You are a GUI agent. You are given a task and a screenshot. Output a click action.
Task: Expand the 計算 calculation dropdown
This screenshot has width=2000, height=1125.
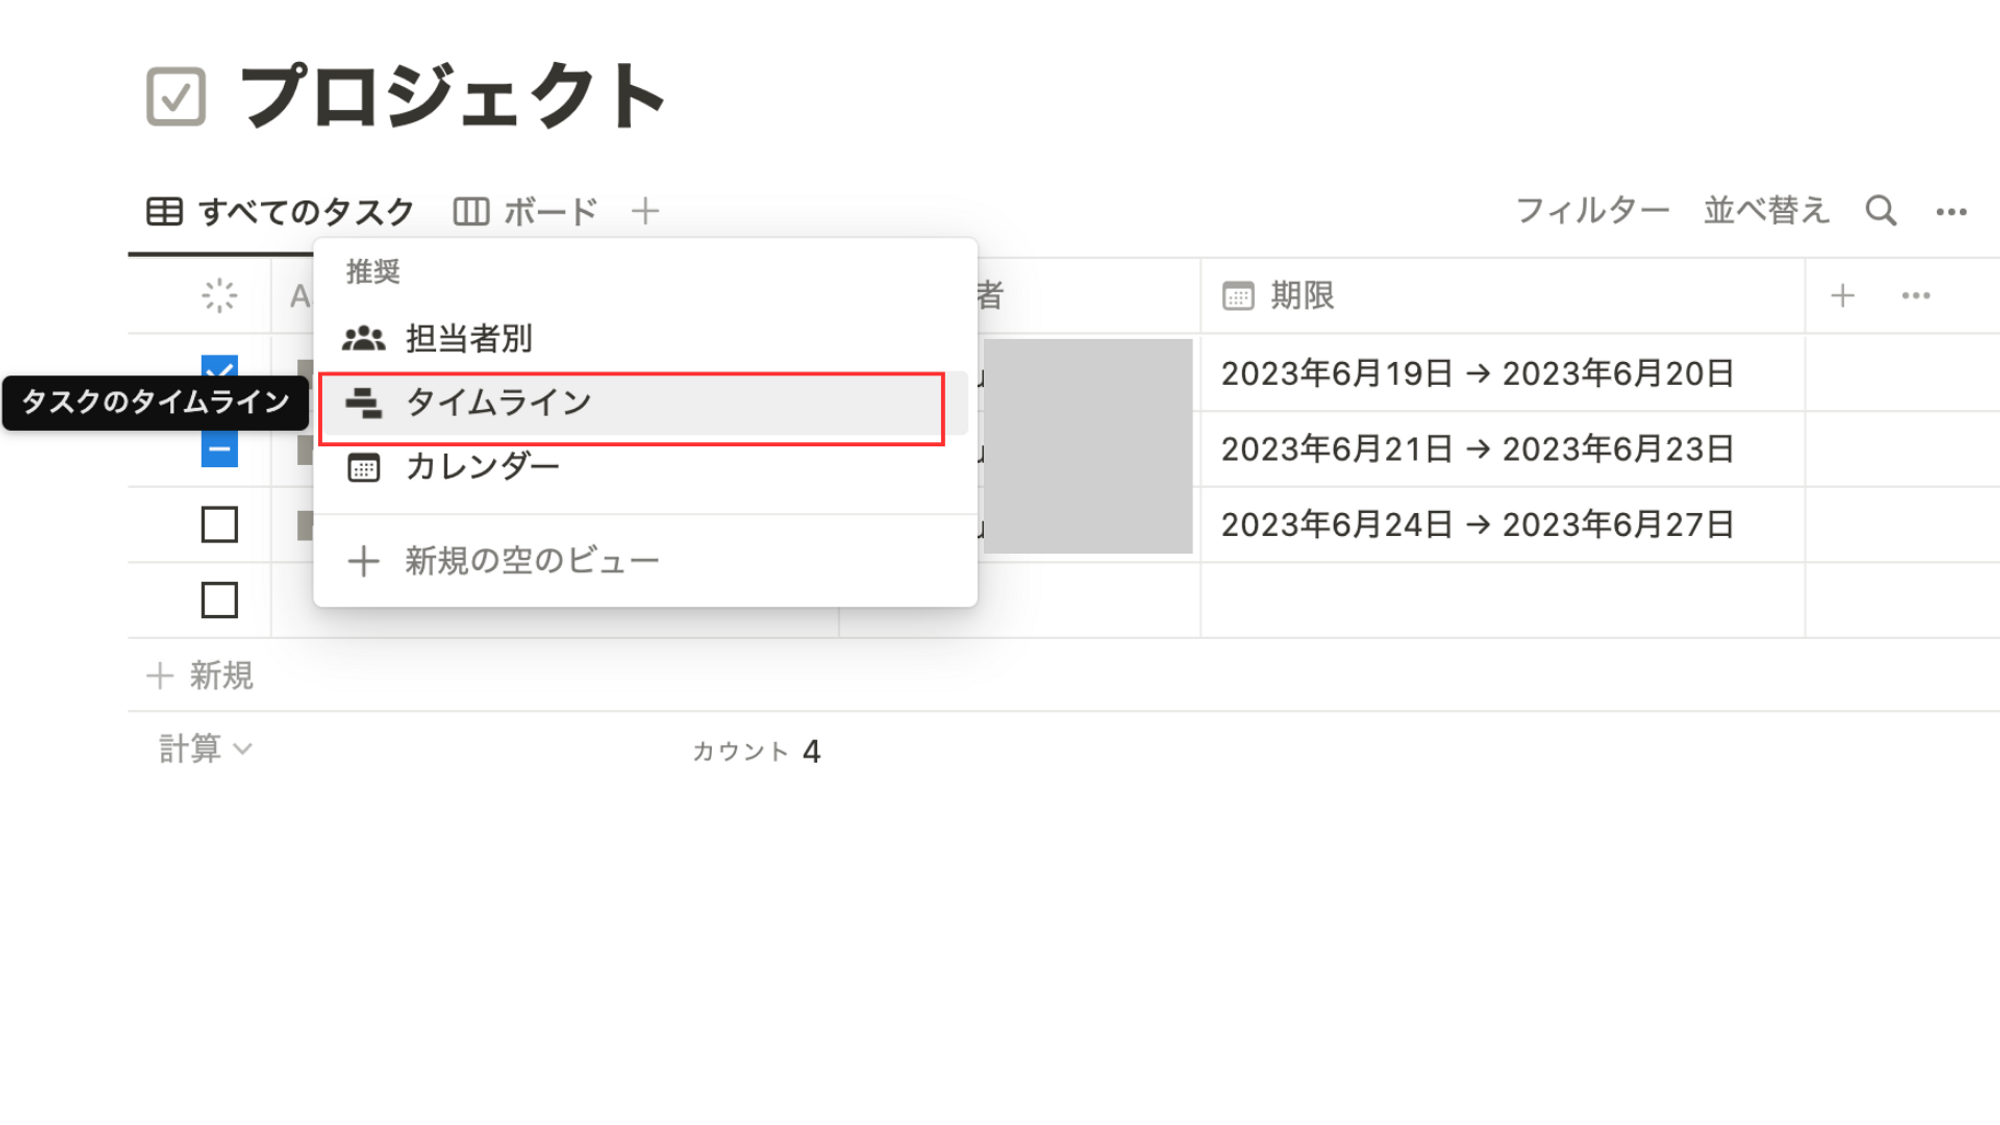tap(205, 749)
